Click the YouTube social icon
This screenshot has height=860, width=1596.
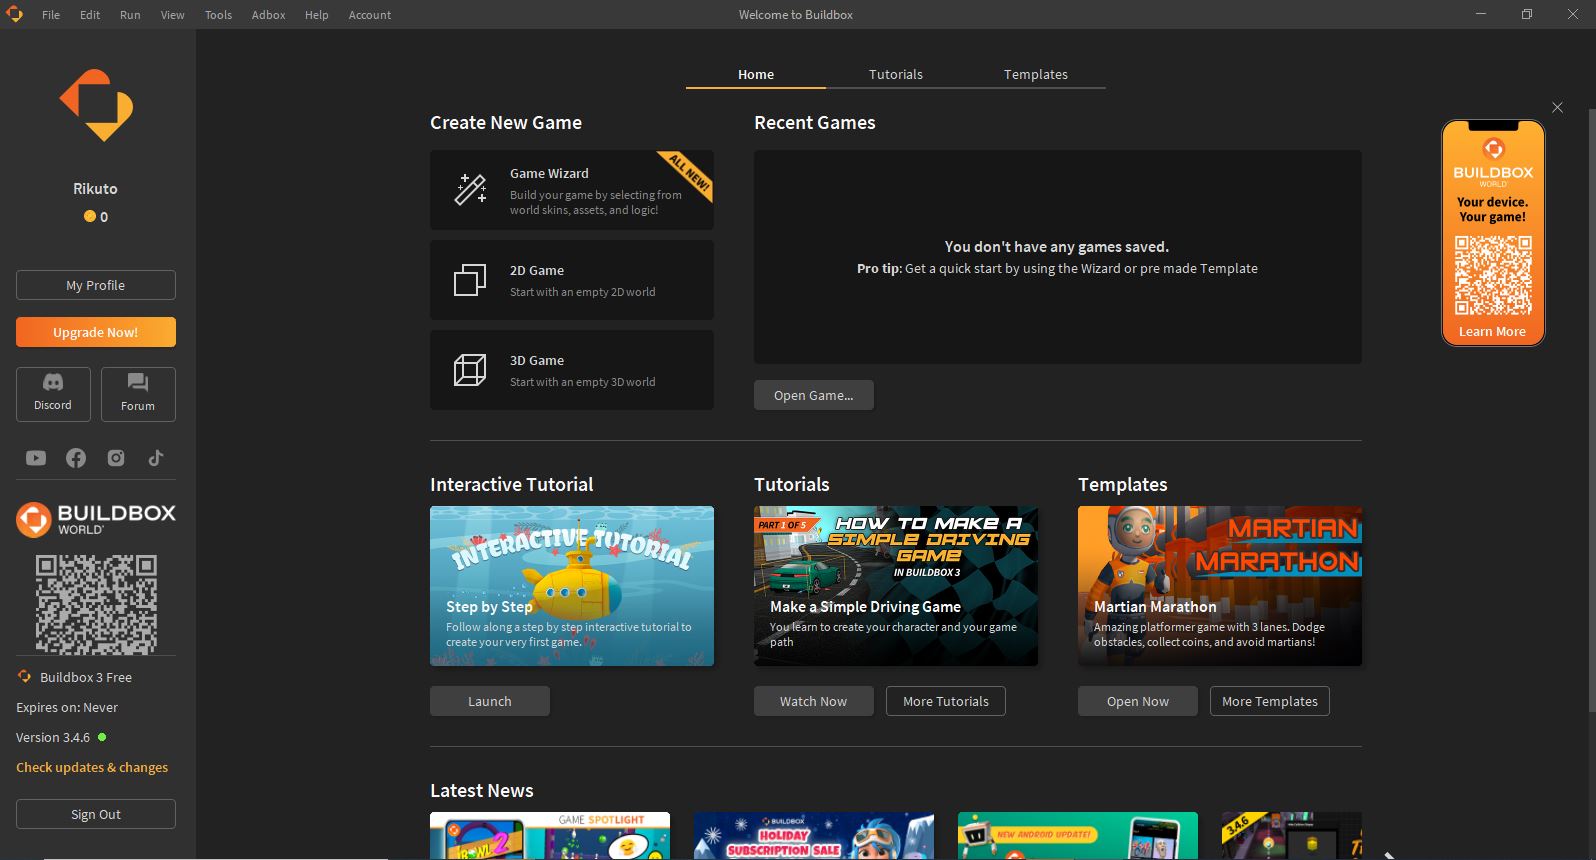(x=36, y=458)
